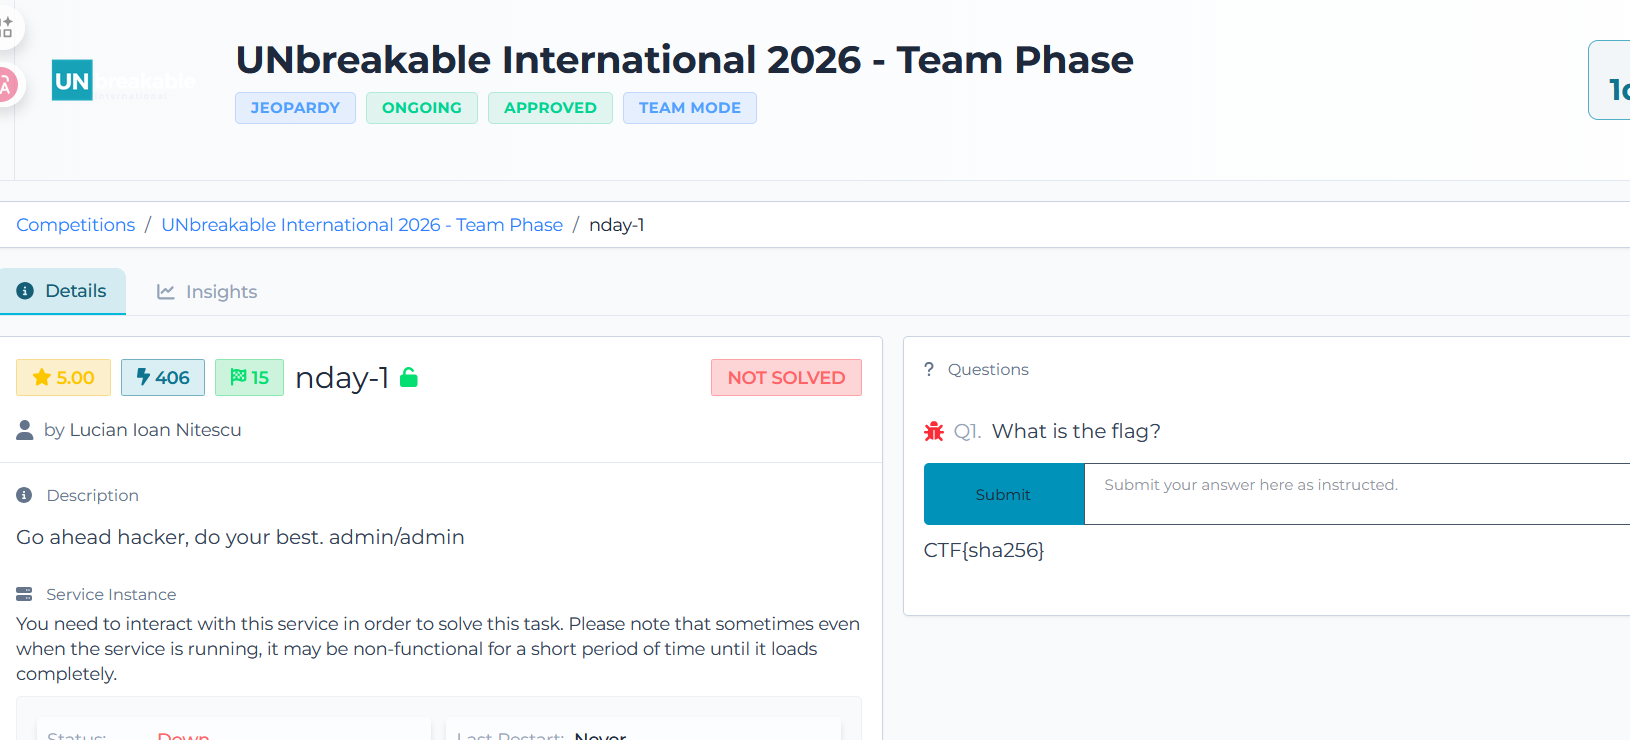Click the pink avatar icon at left edge

point(6,86)
